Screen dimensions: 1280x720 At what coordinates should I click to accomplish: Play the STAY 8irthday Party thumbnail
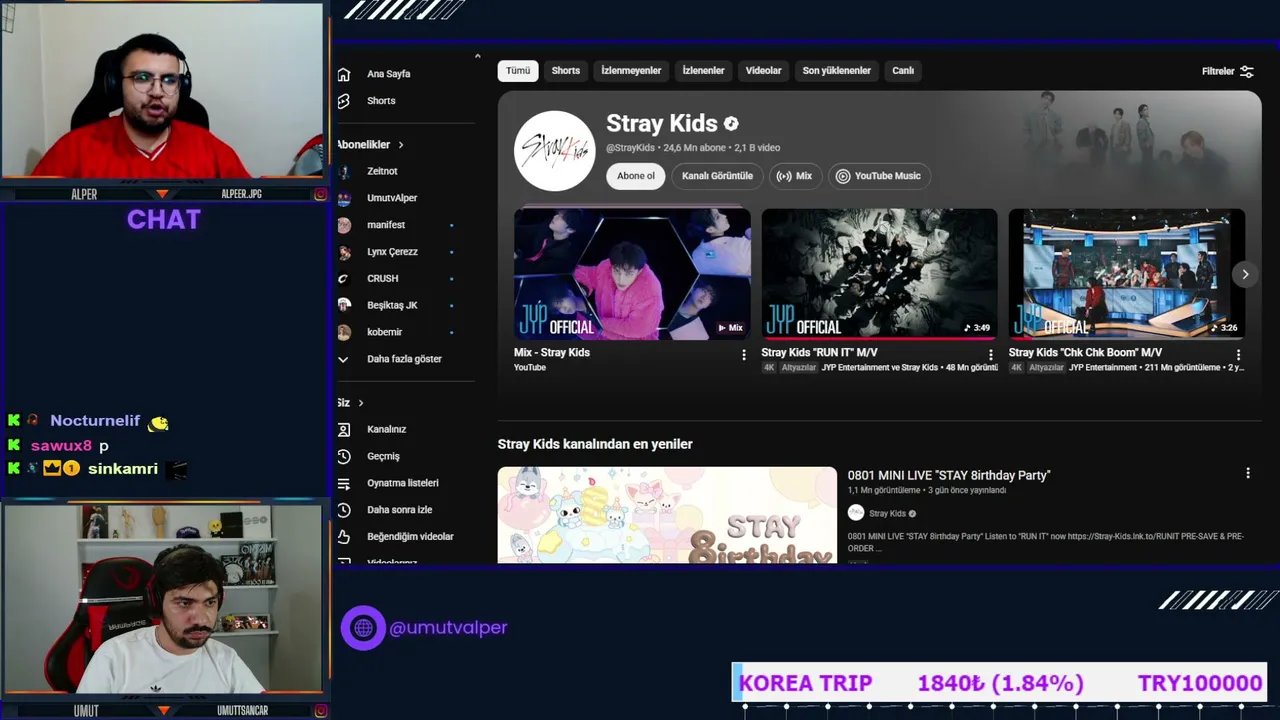point(667,515)
